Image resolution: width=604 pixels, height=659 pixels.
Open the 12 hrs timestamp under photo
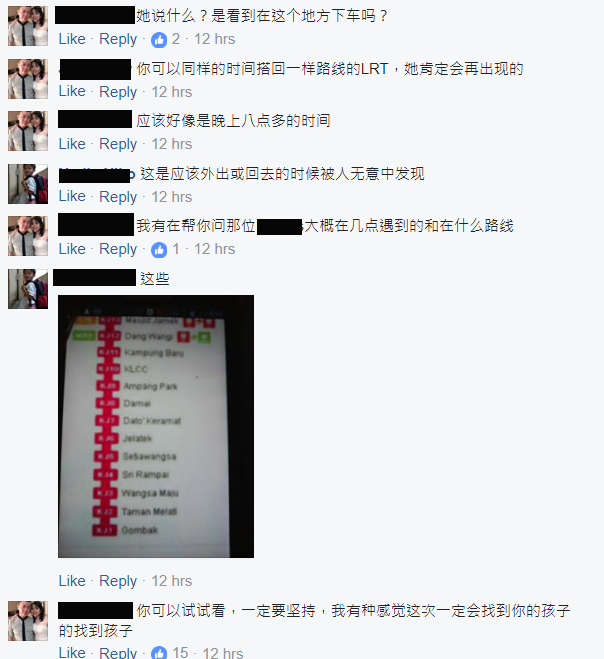tap(171, 581)
